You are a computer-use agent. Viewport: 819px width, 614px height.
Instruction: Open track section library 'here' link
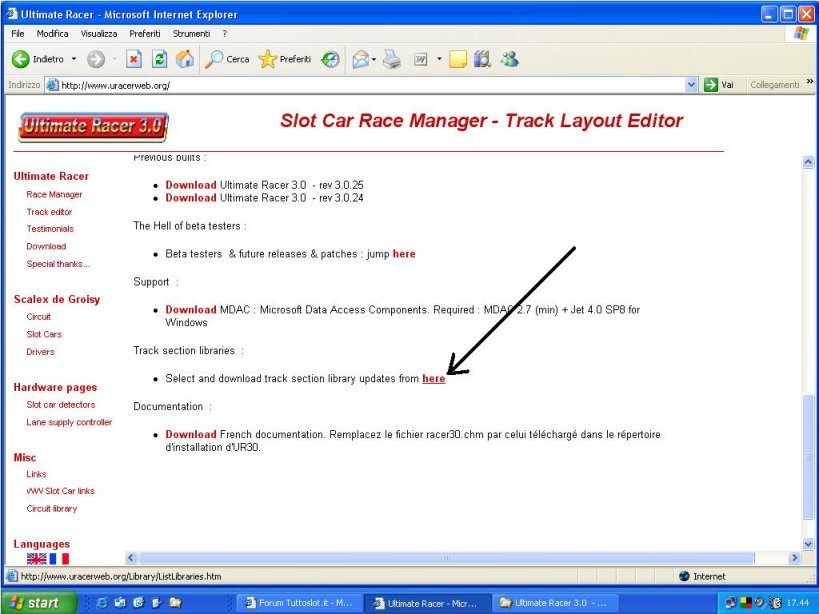[x=434, y=379]
